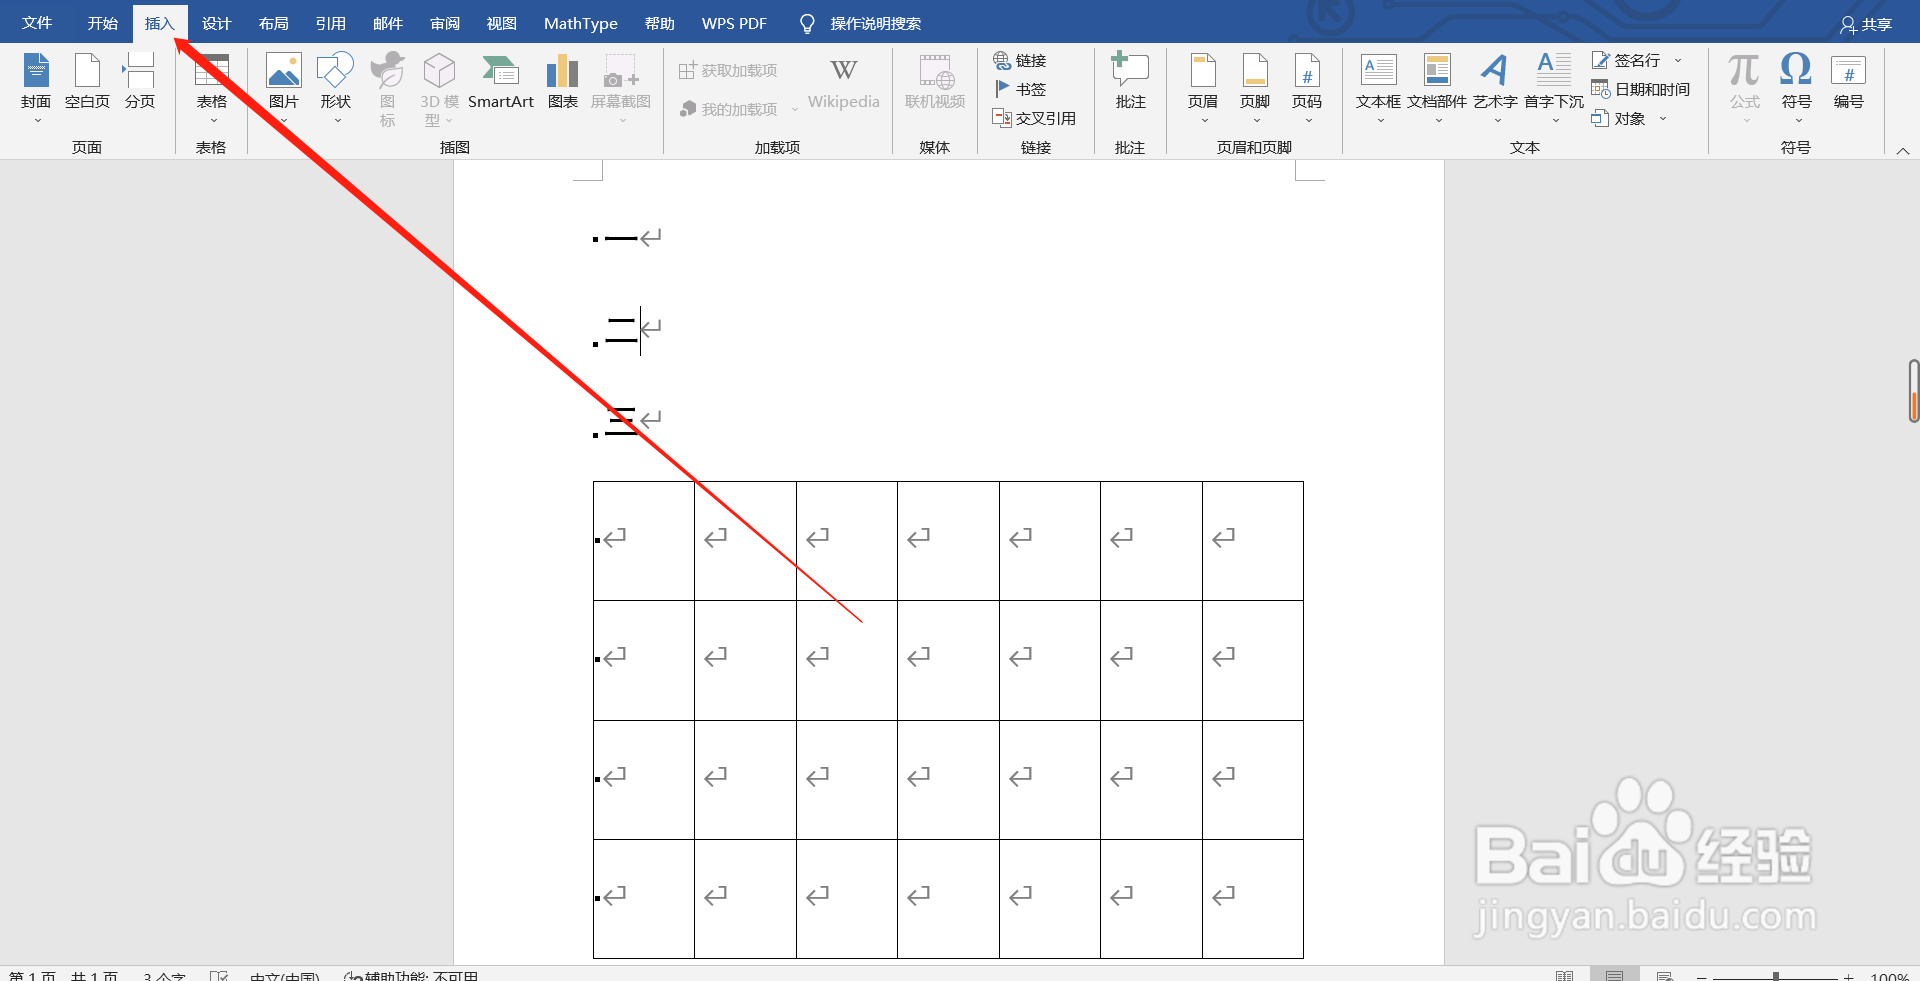
Task: Switch to print layout view
Action: click(x=1614, y=975)
